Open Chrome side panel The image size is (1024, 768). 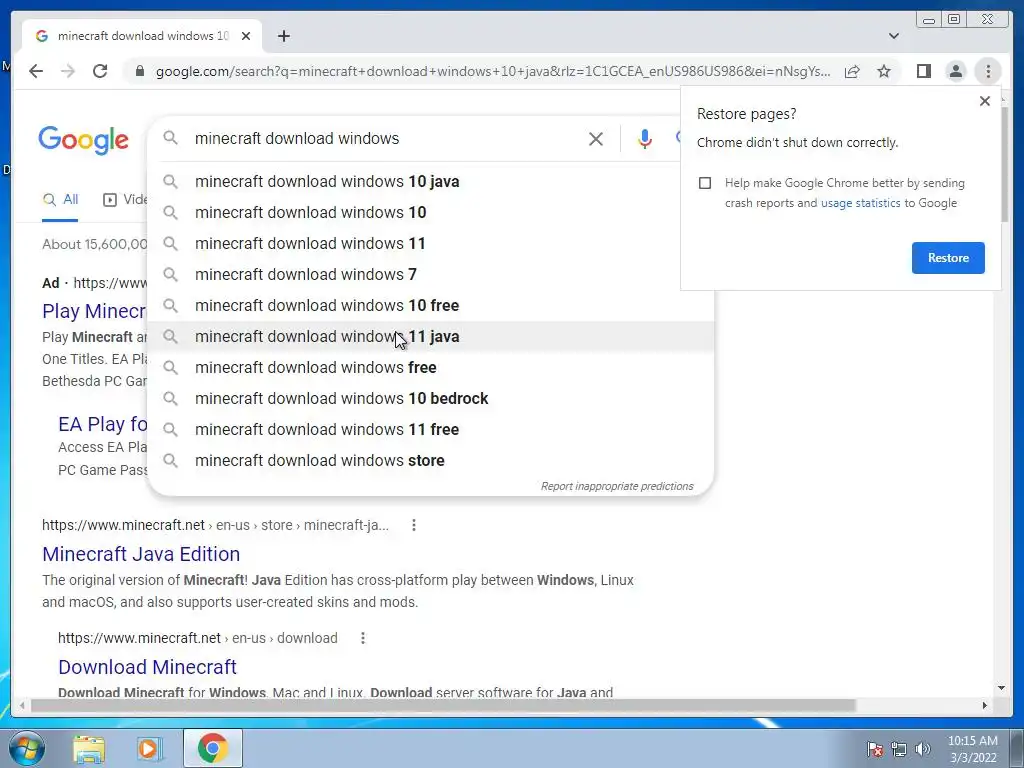pos(923,71)
